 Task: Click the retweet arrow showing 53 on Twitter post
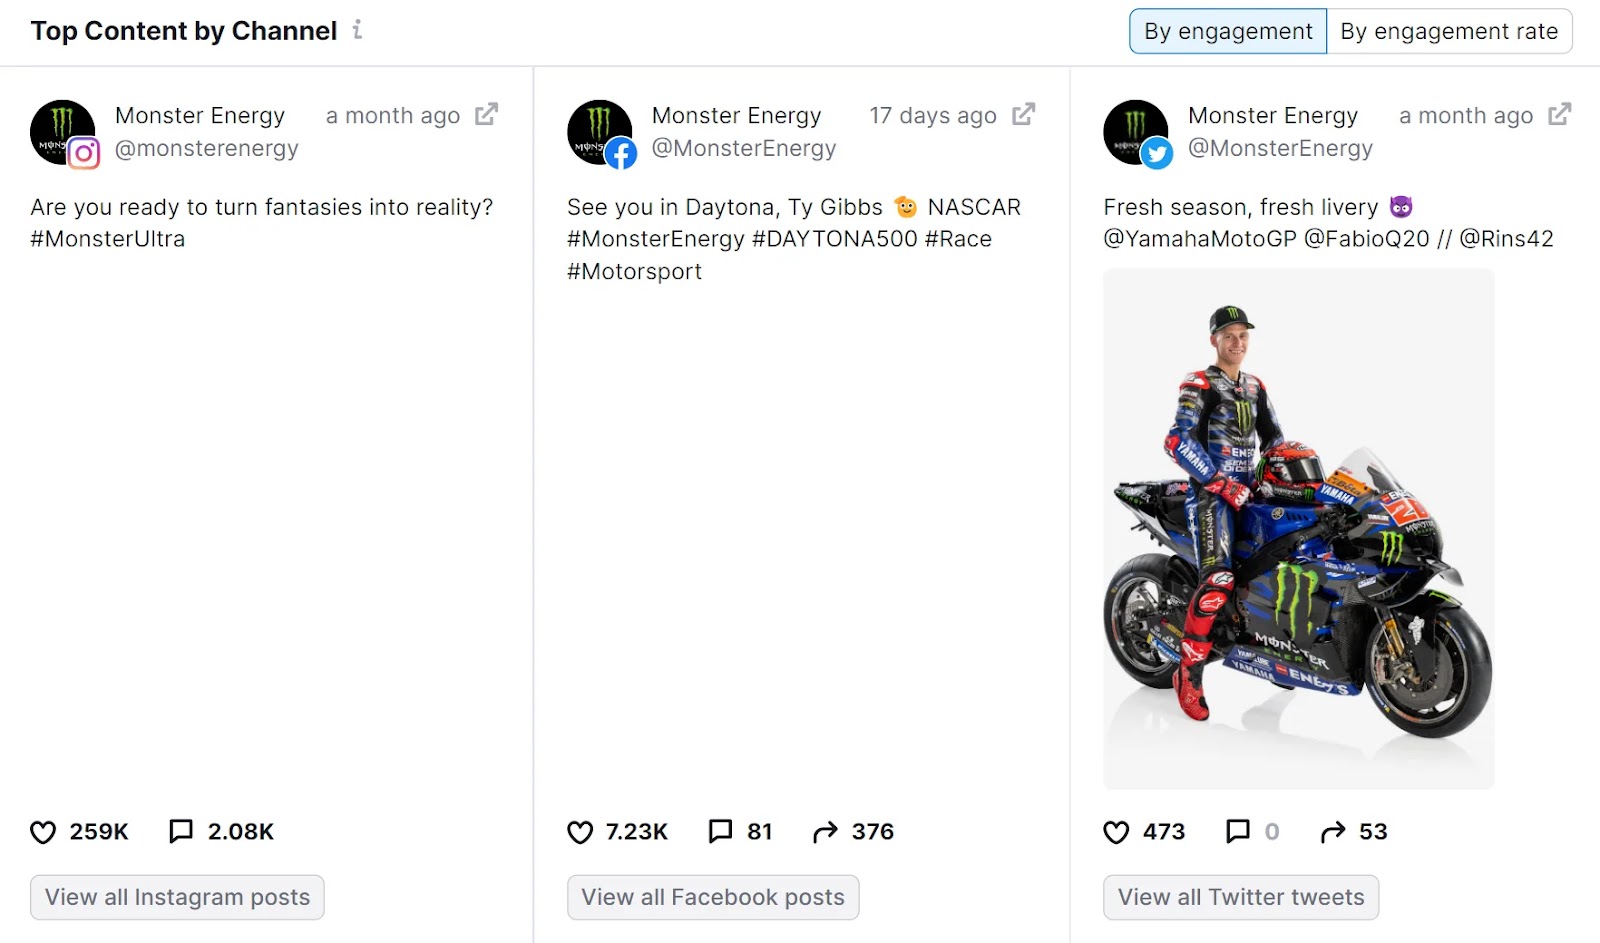[1331, 831]
